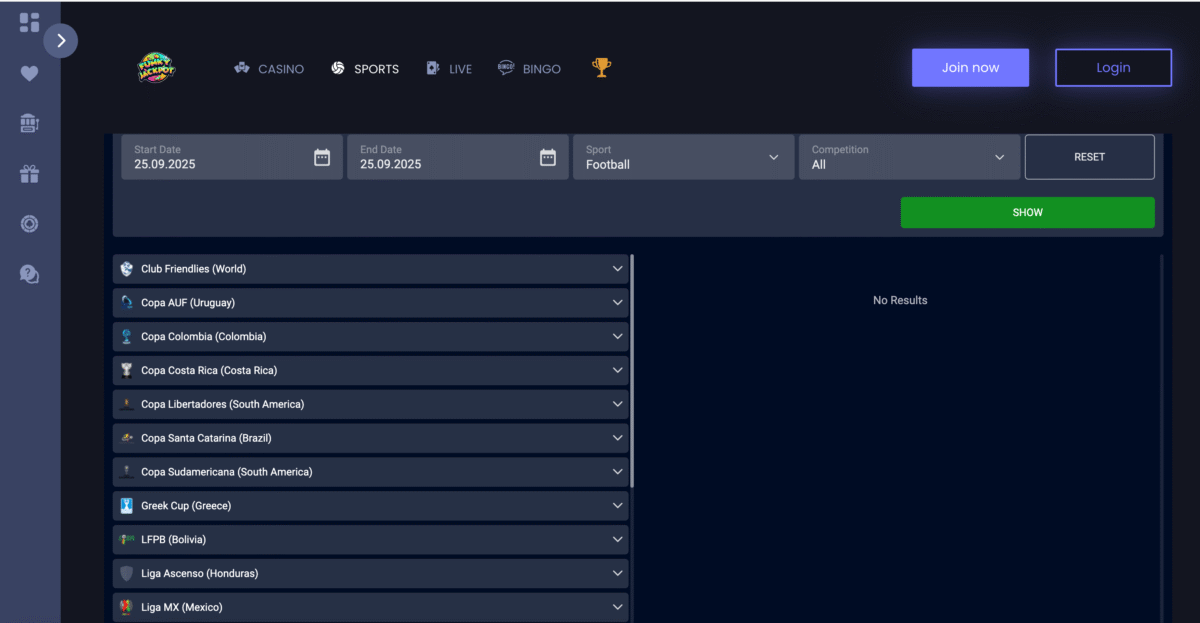
Task: Click the Join now button
Action: (x=970, y=68)
